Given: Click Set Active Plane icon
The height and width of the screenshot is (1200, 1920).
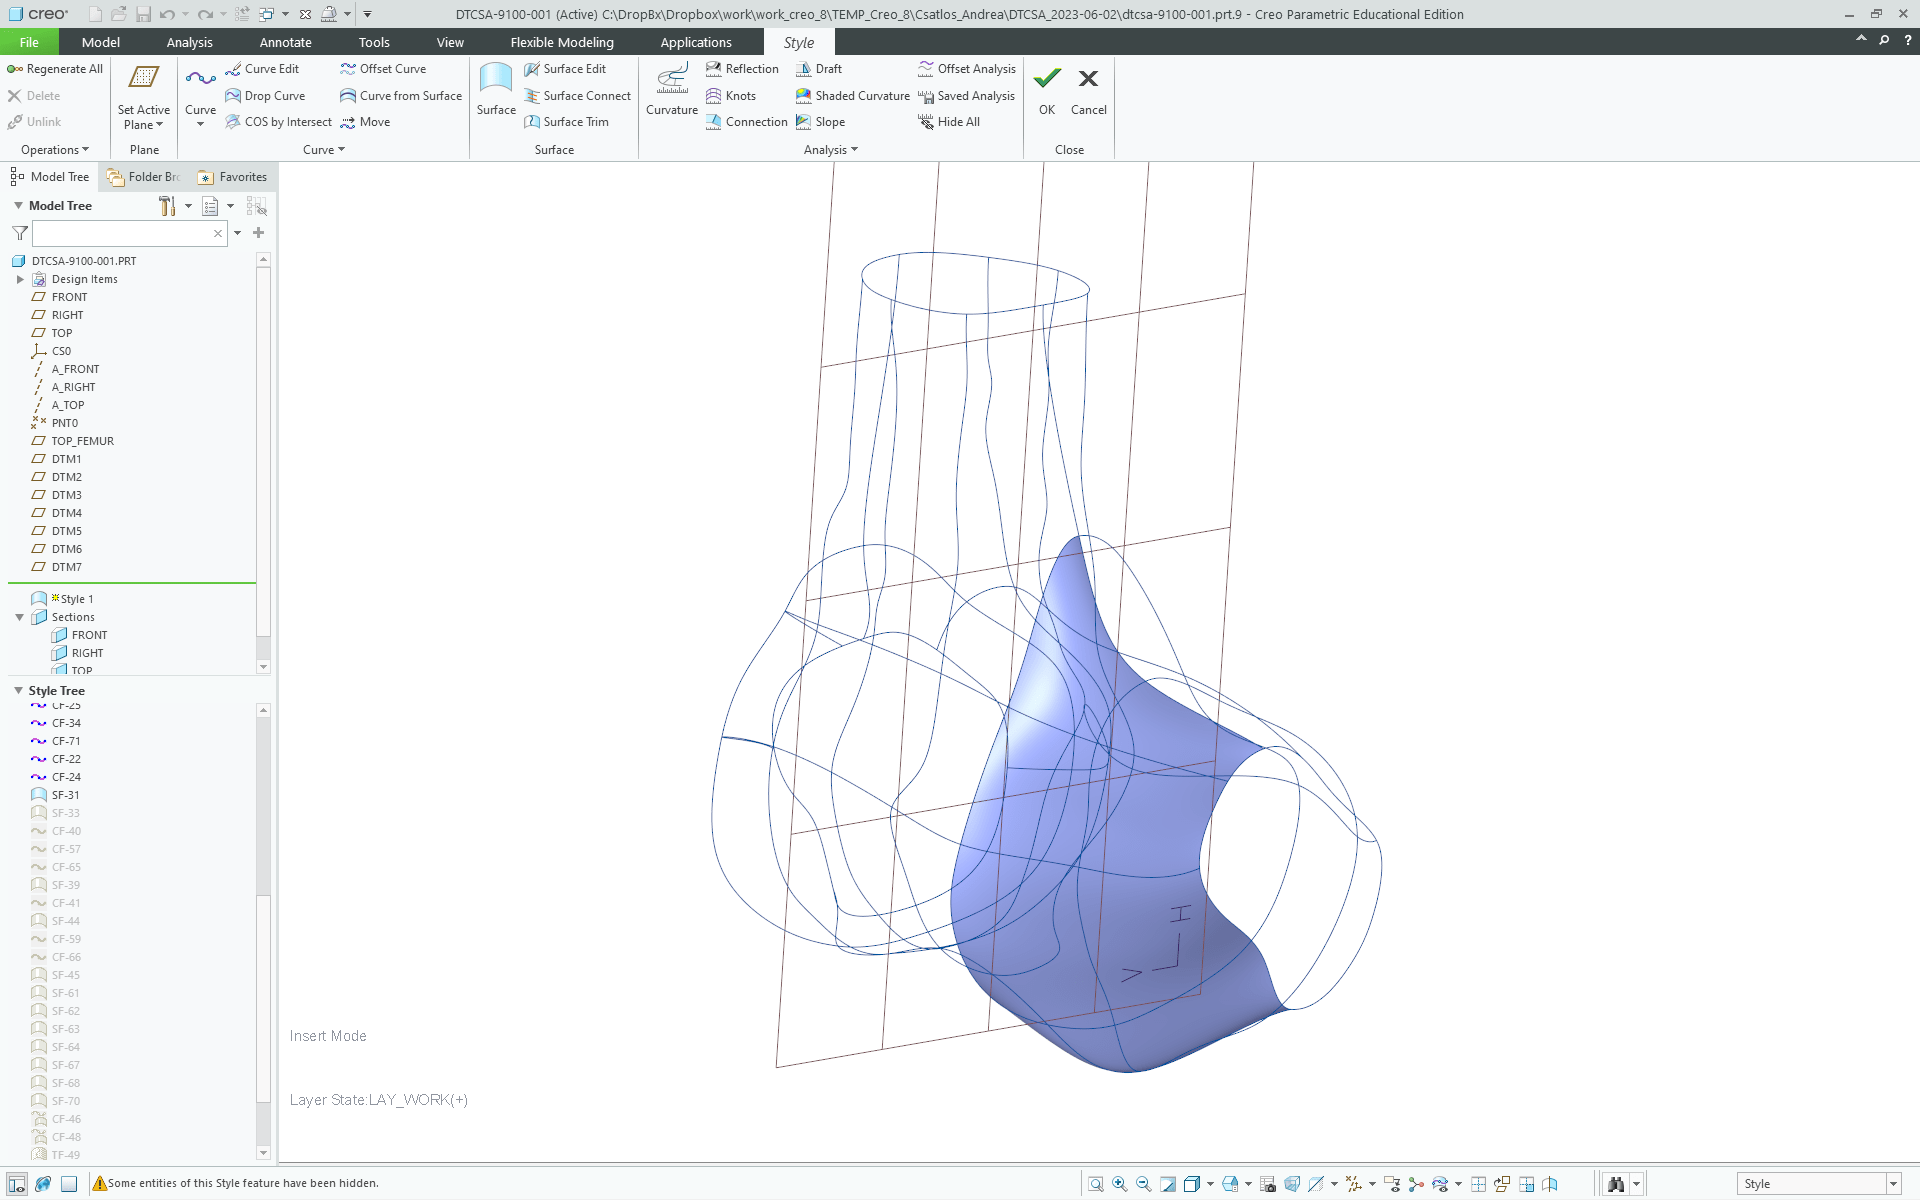Looking at the screenshot, I should (x=144, y=79).
